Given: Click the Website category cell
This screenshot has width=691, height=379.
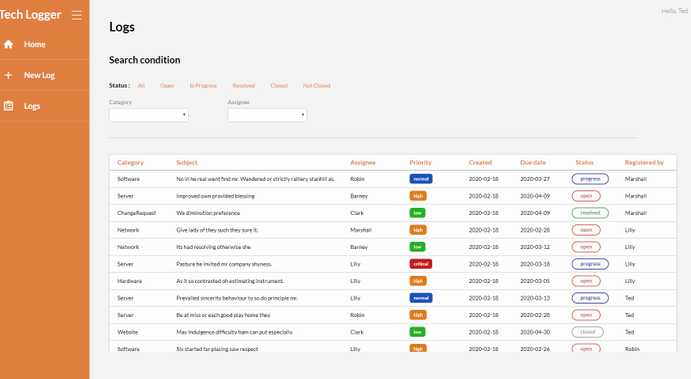Looking at the screenshot, I should pyautogui.click(x=128, y=332).
